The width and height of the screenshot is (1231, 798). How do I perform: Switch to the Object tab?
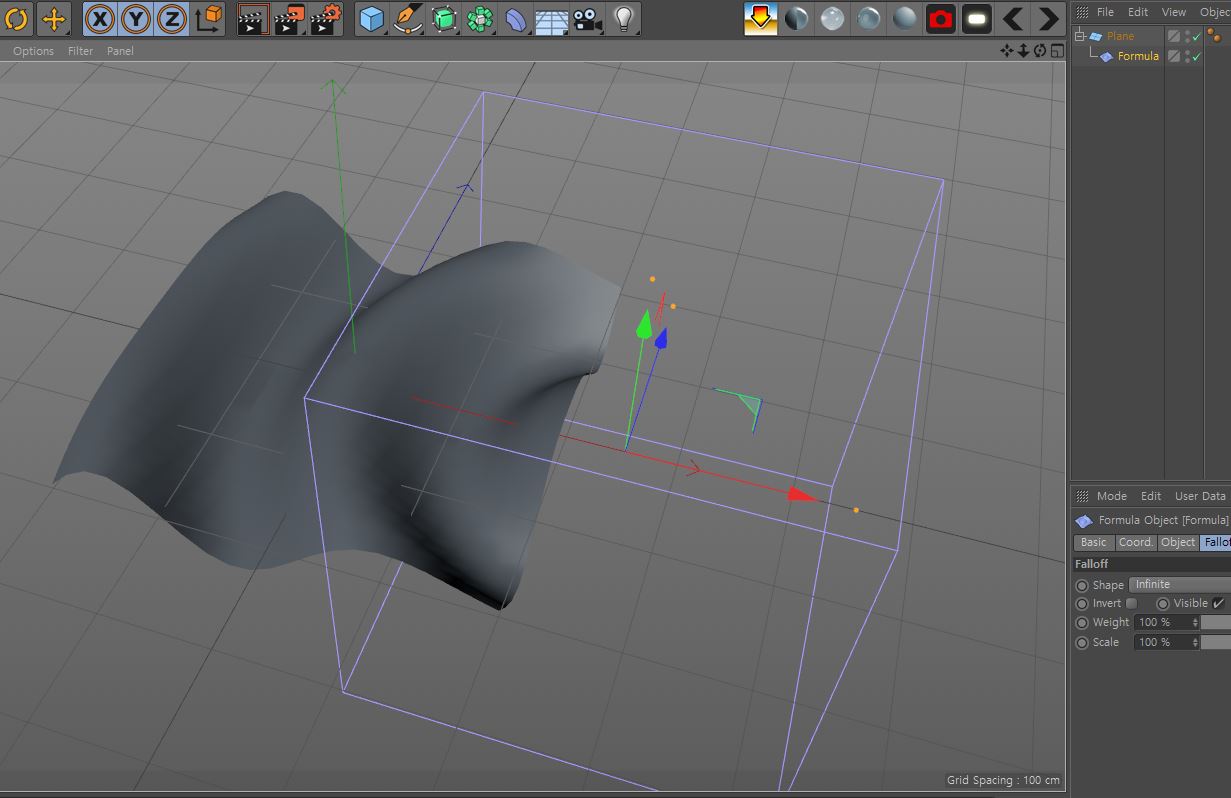click(1178, 542)
